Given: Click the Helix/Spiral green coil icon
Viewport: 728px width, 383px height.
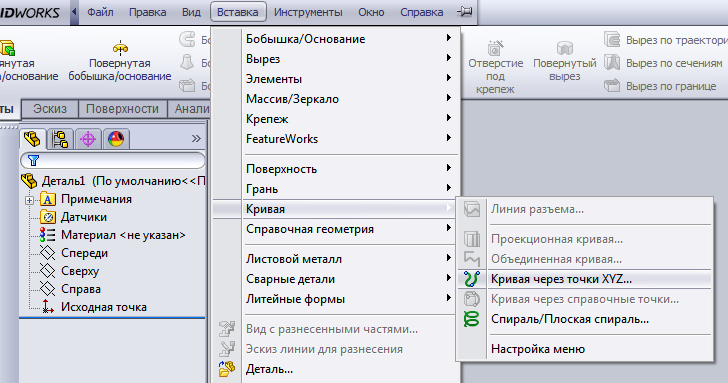Looking at the screenshot, I should (471, 319).
